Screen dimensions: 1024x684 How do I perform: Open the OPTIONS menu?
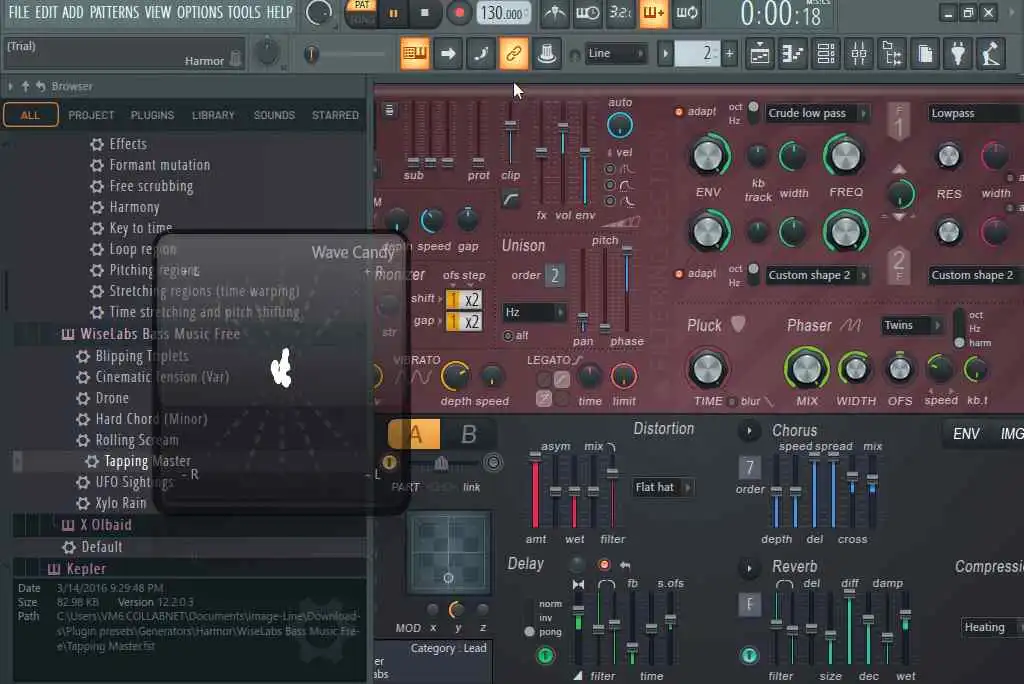pyautogui.click(x=200, y=12)
